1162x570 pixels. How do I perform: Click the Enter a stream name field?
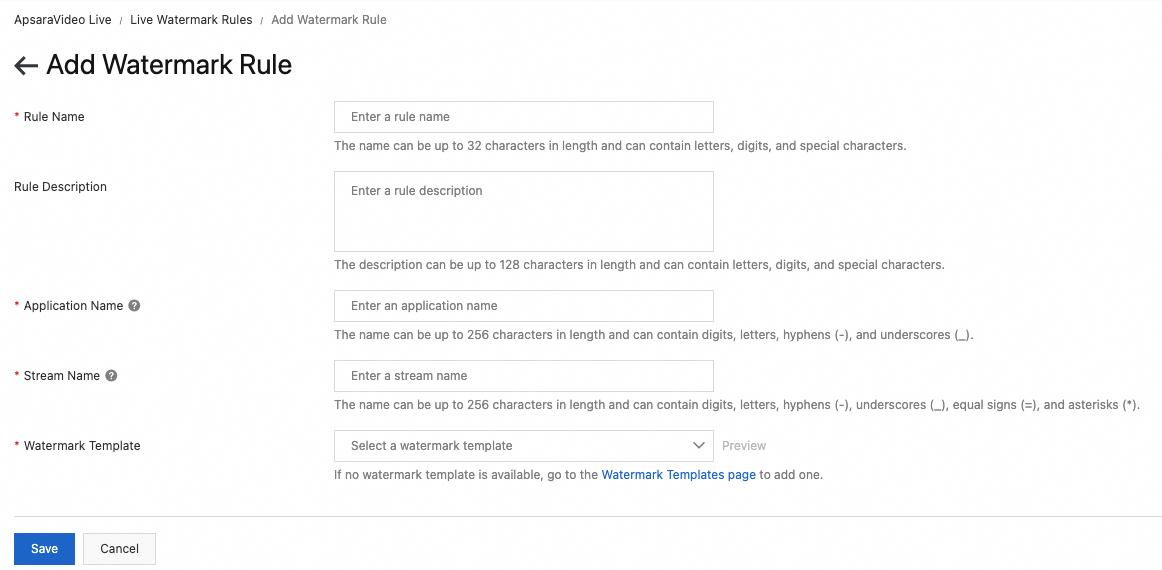click(523, 376)
